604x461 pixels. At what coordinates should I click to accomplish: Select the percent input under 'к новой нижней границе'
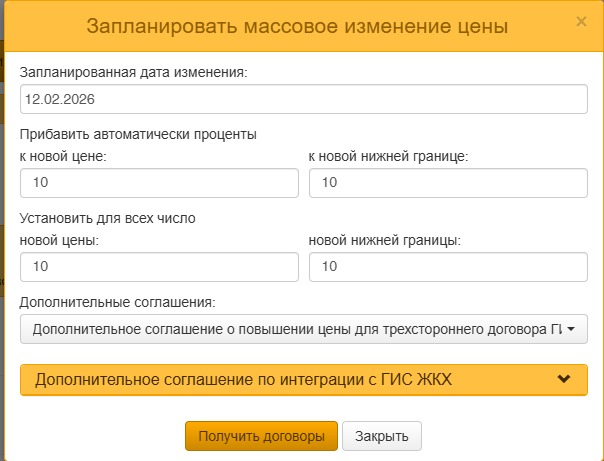449,183
